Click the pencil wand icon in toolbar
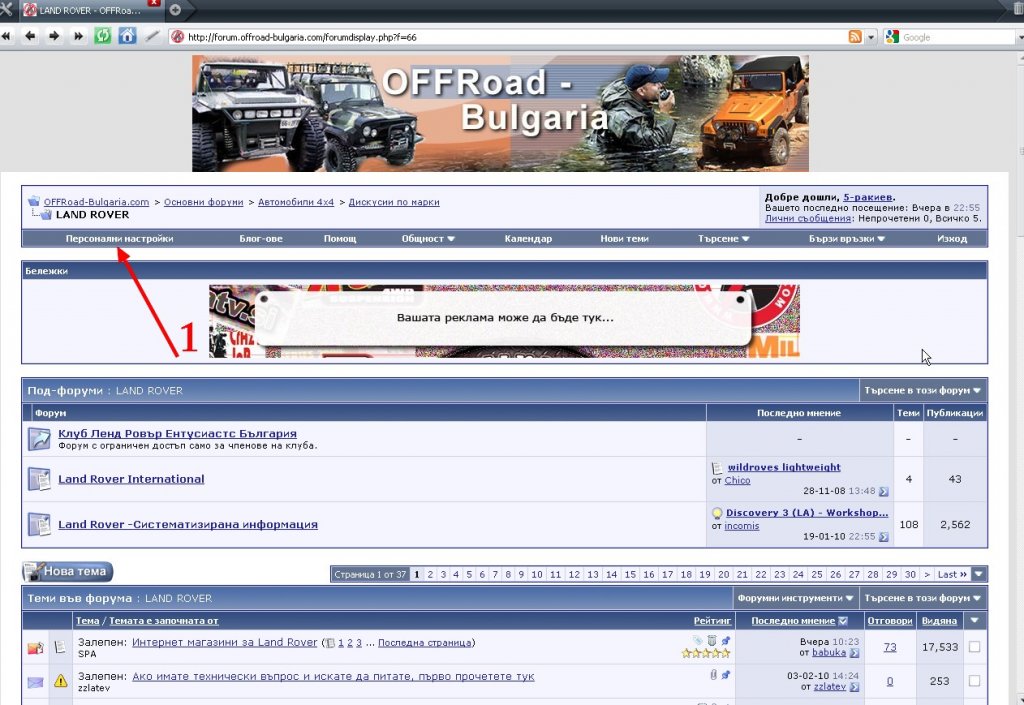 tap(152, 37)
